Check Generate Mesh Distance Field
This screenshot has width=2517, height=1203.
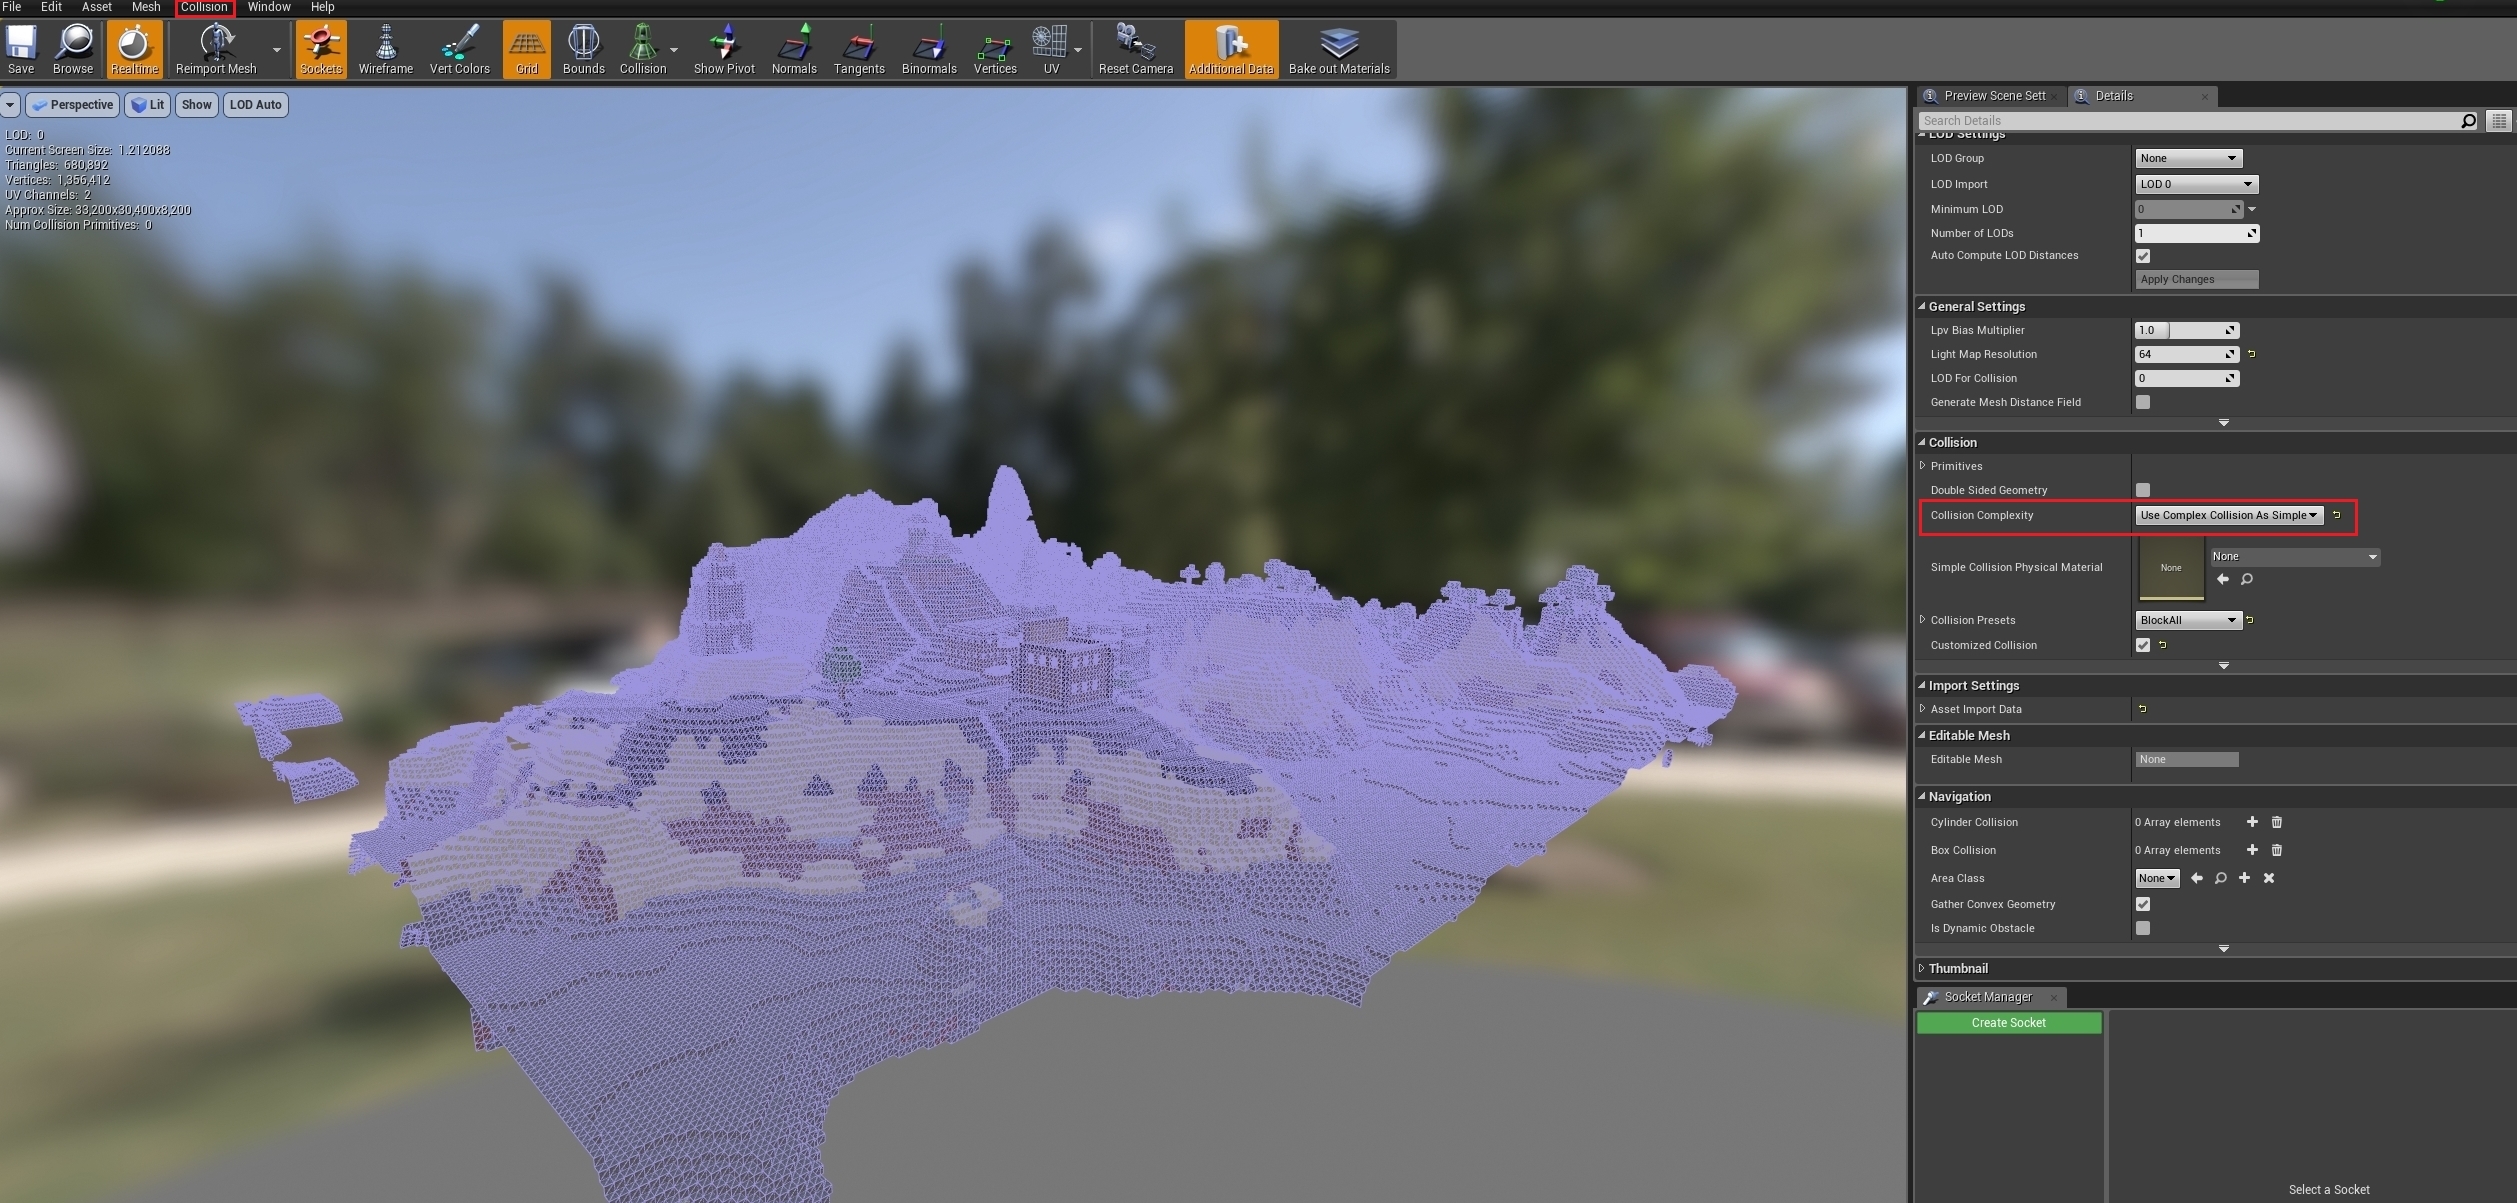(x=2142, y=402)
